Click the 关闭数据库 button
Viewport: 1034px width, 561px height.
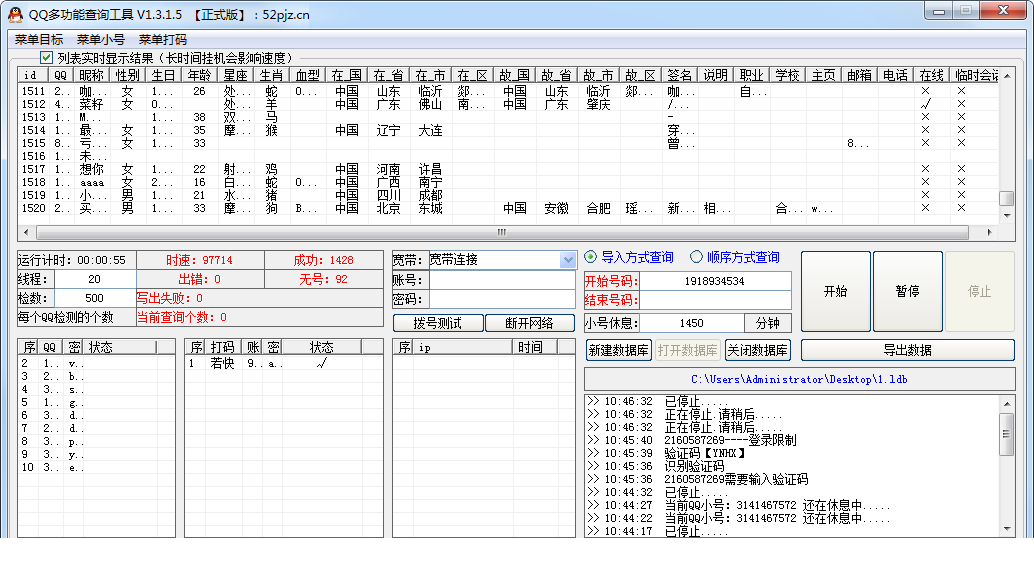[758, 350]
